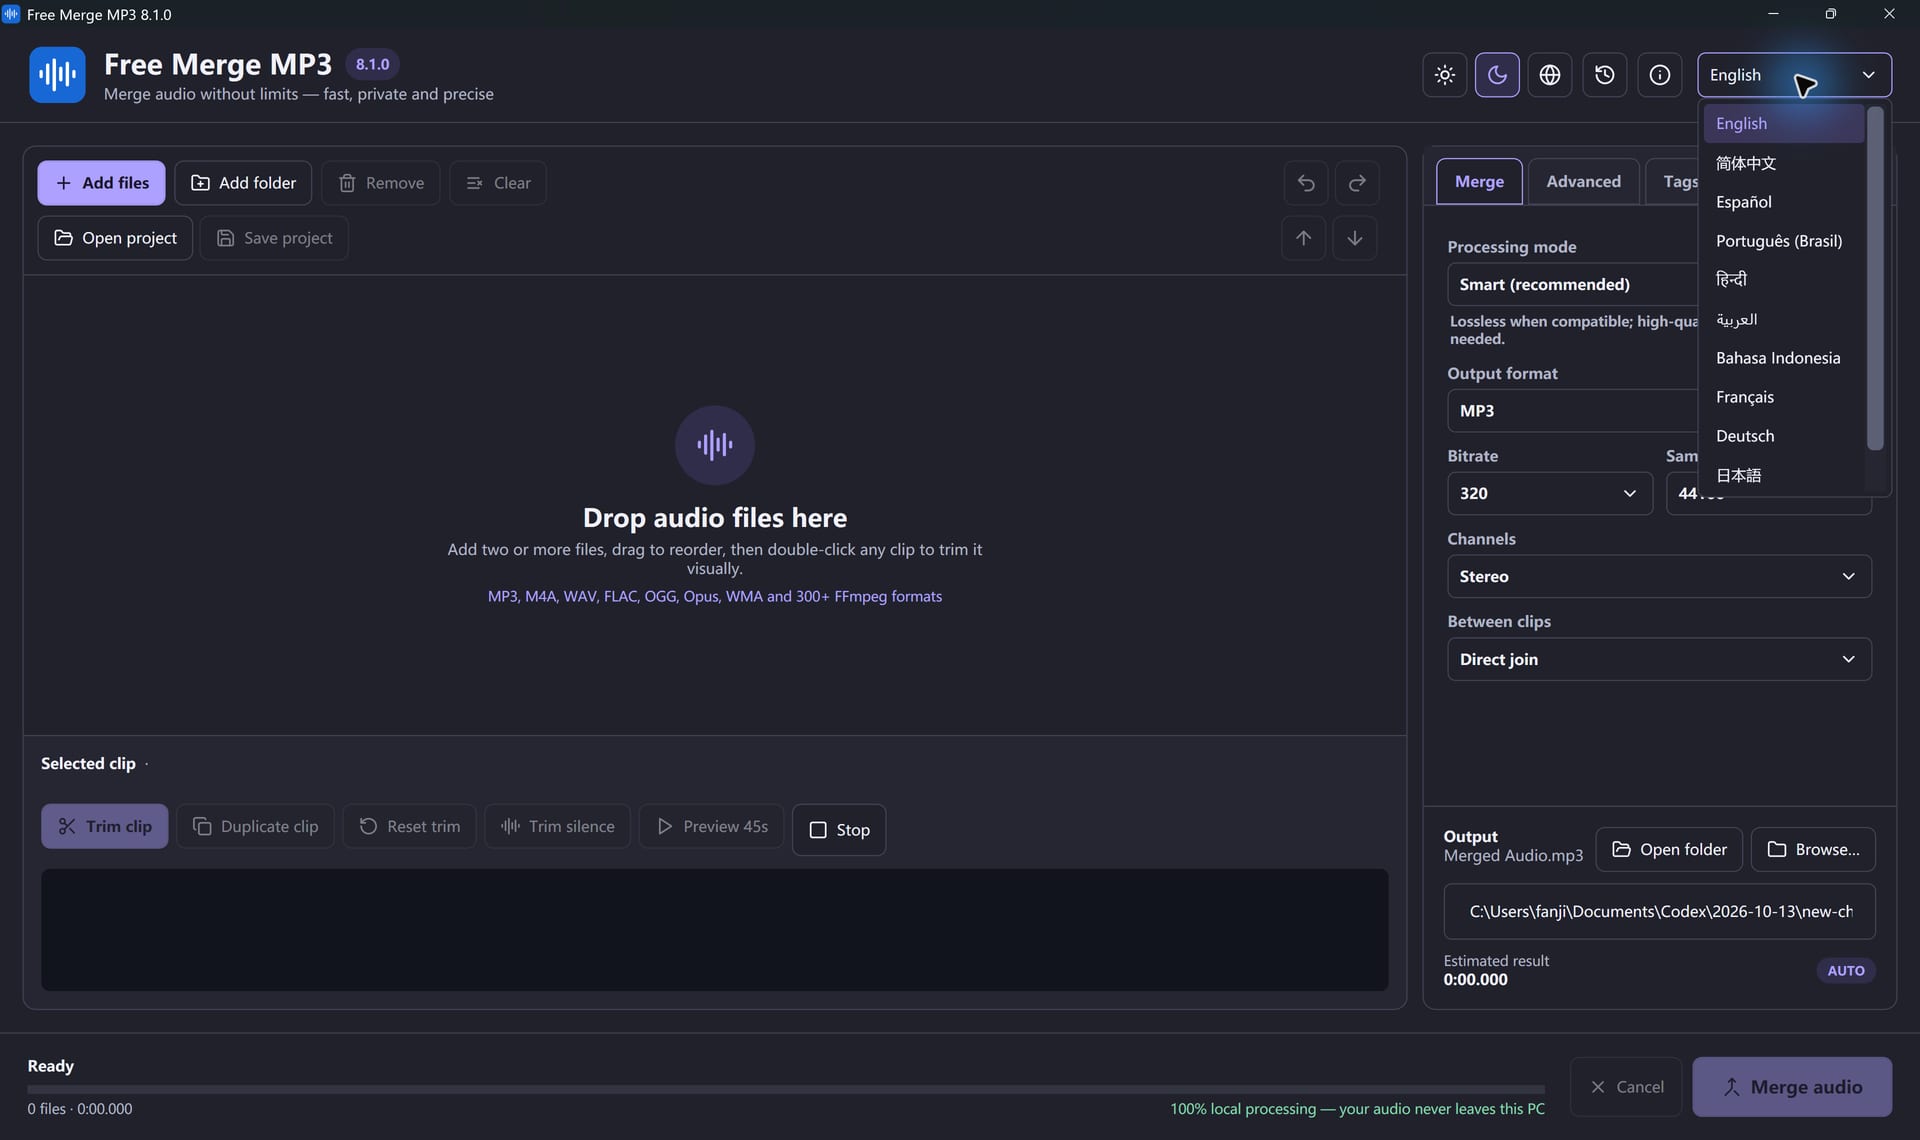Select Español language option
1920x1140 pixels.
1783,202
